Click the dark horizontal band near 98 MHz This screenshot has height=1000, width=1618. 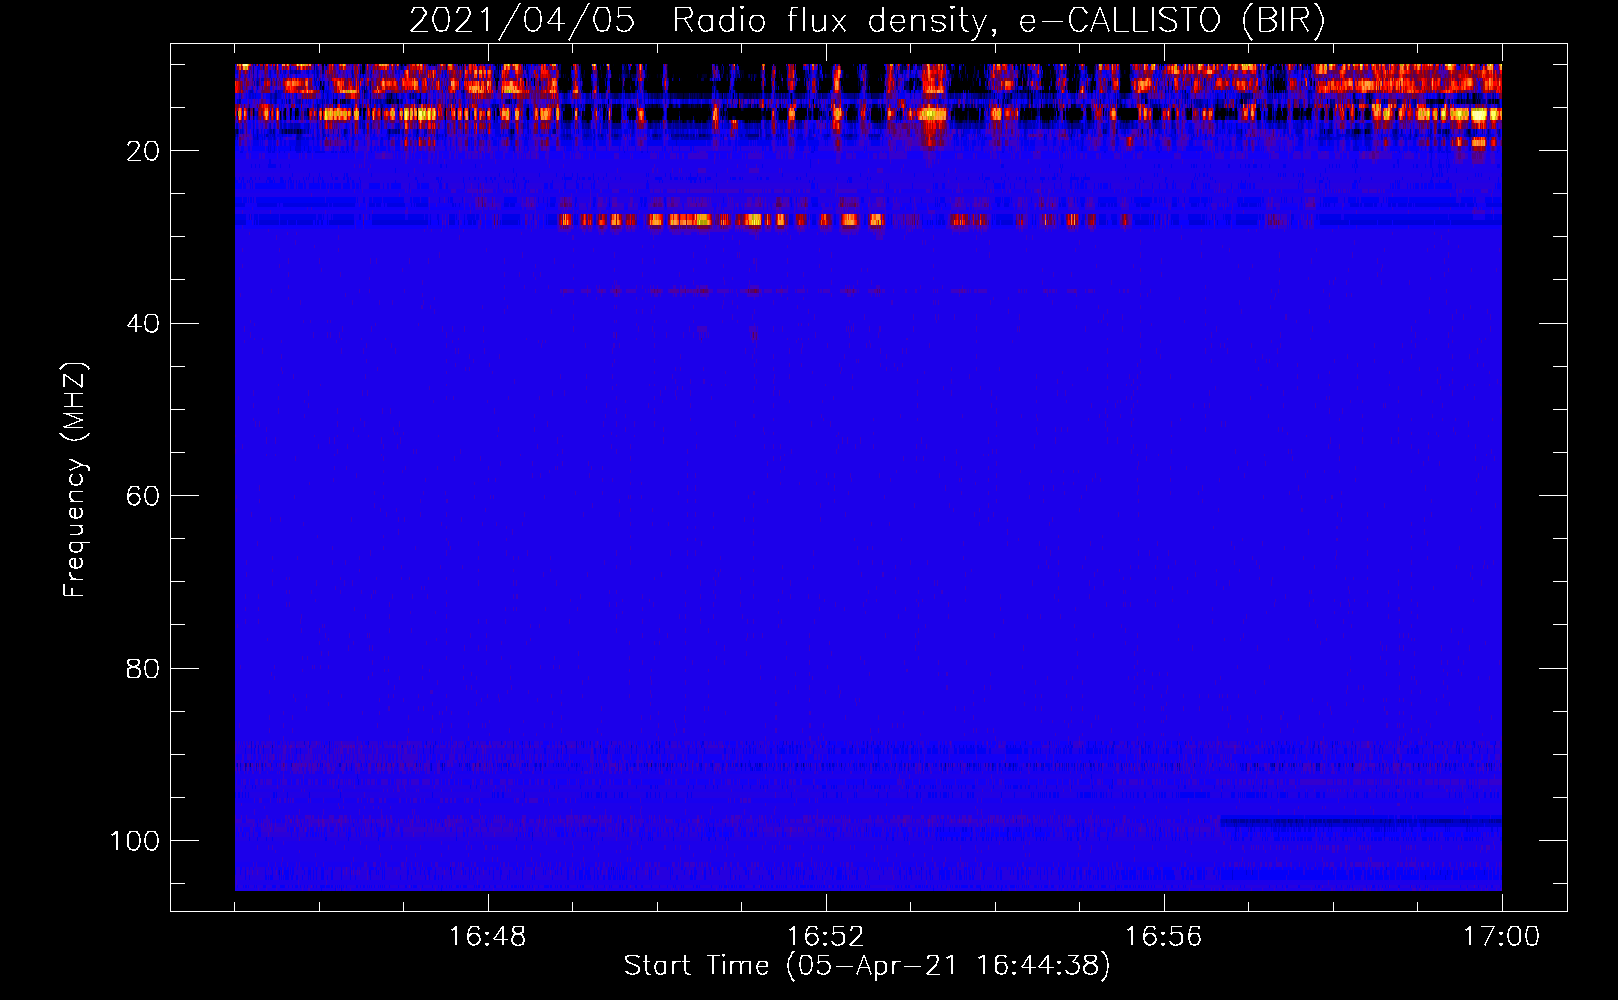[1361, 822]
